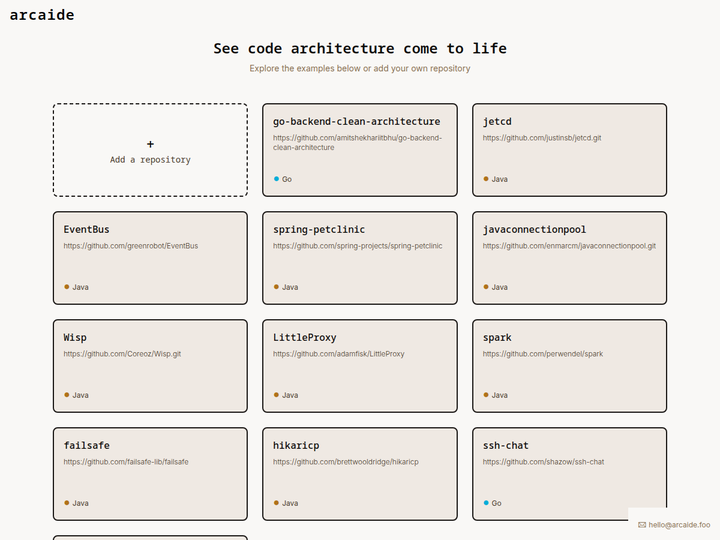Open the LittleProxy repository card
Image resolution: width=720 pixels, height=540 pixels.
[360, 366]
